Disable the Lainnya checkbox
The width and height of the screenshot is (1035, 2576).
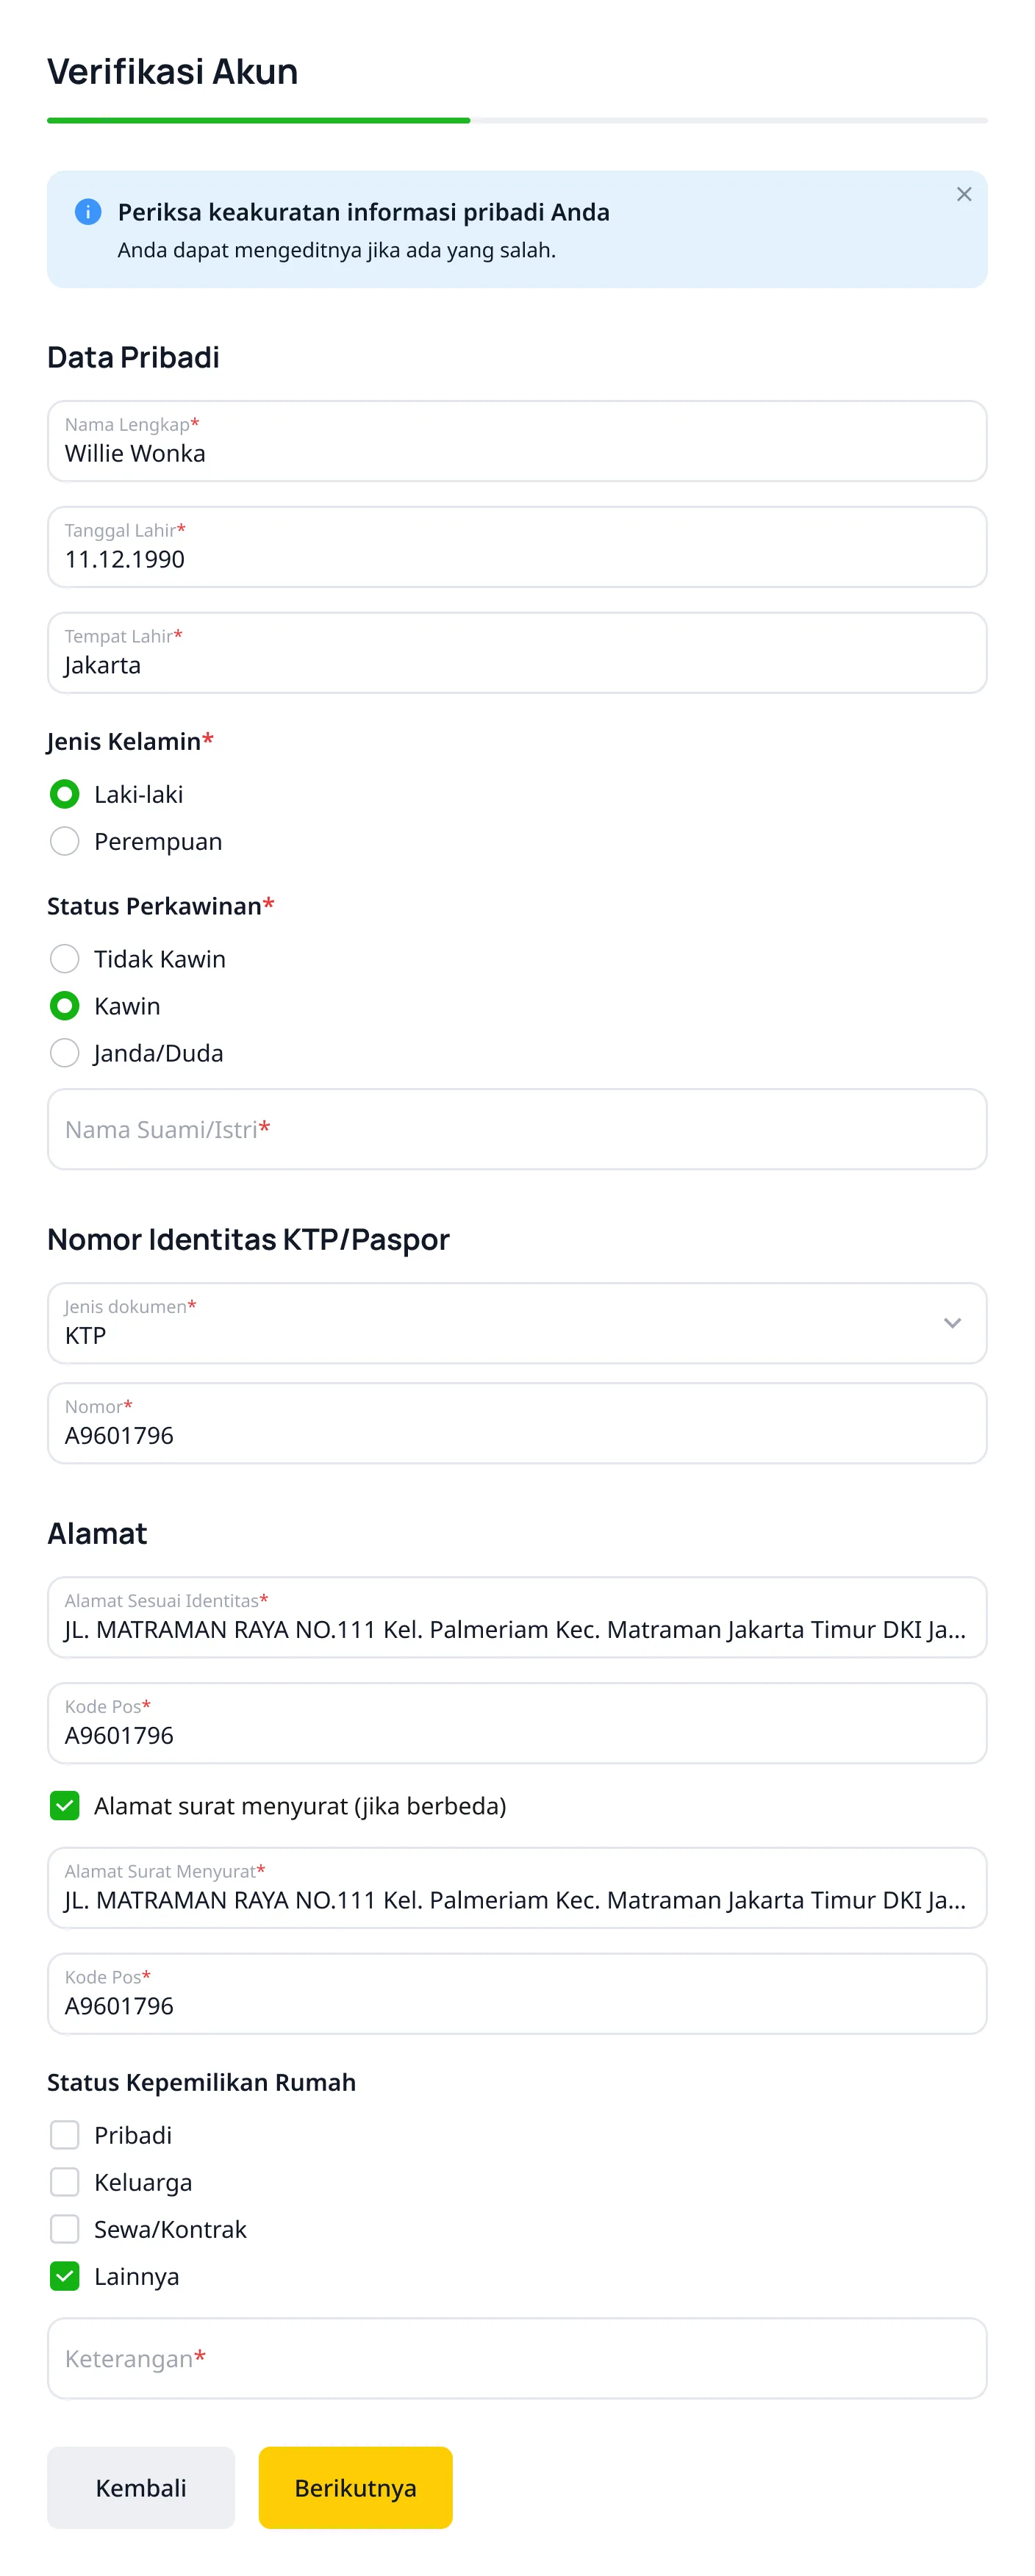64,2275
